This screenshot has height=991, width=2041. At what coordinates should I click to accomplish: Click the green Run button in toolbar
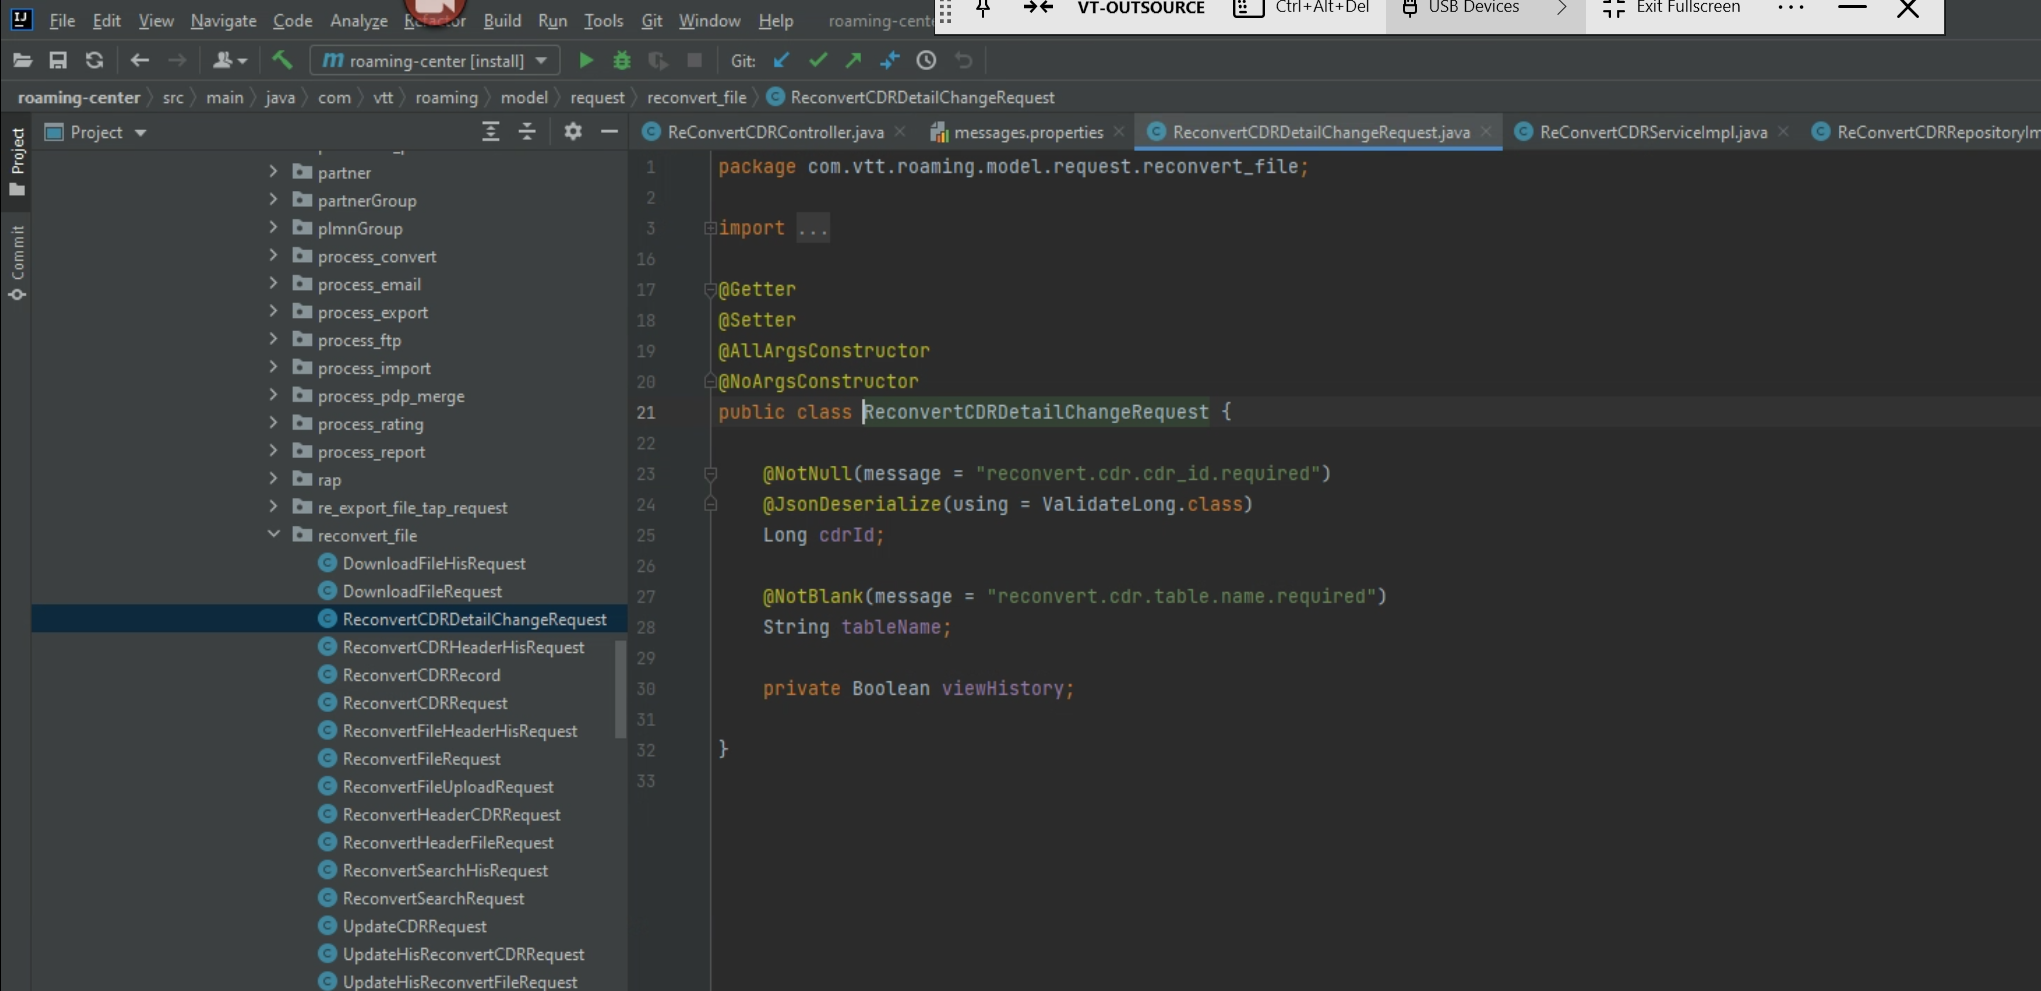tap(586, 61)
